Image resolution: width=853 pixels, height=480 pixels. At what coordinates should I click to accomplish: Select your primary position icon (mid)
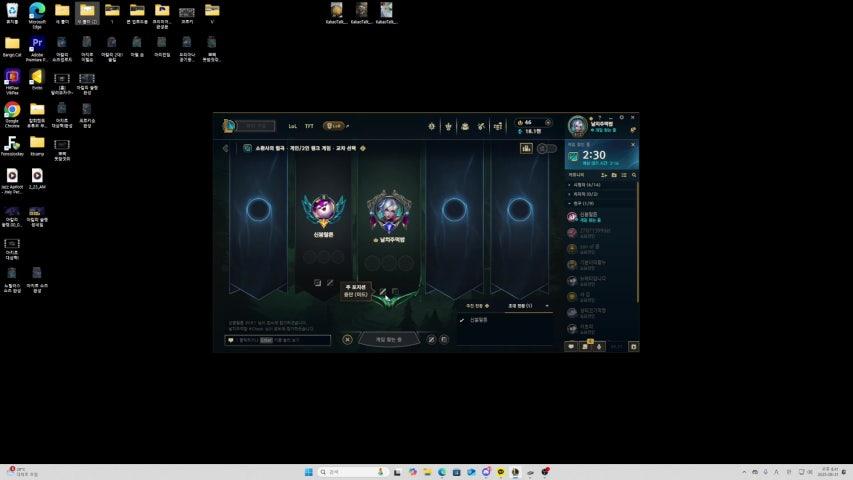pos(383,292)
